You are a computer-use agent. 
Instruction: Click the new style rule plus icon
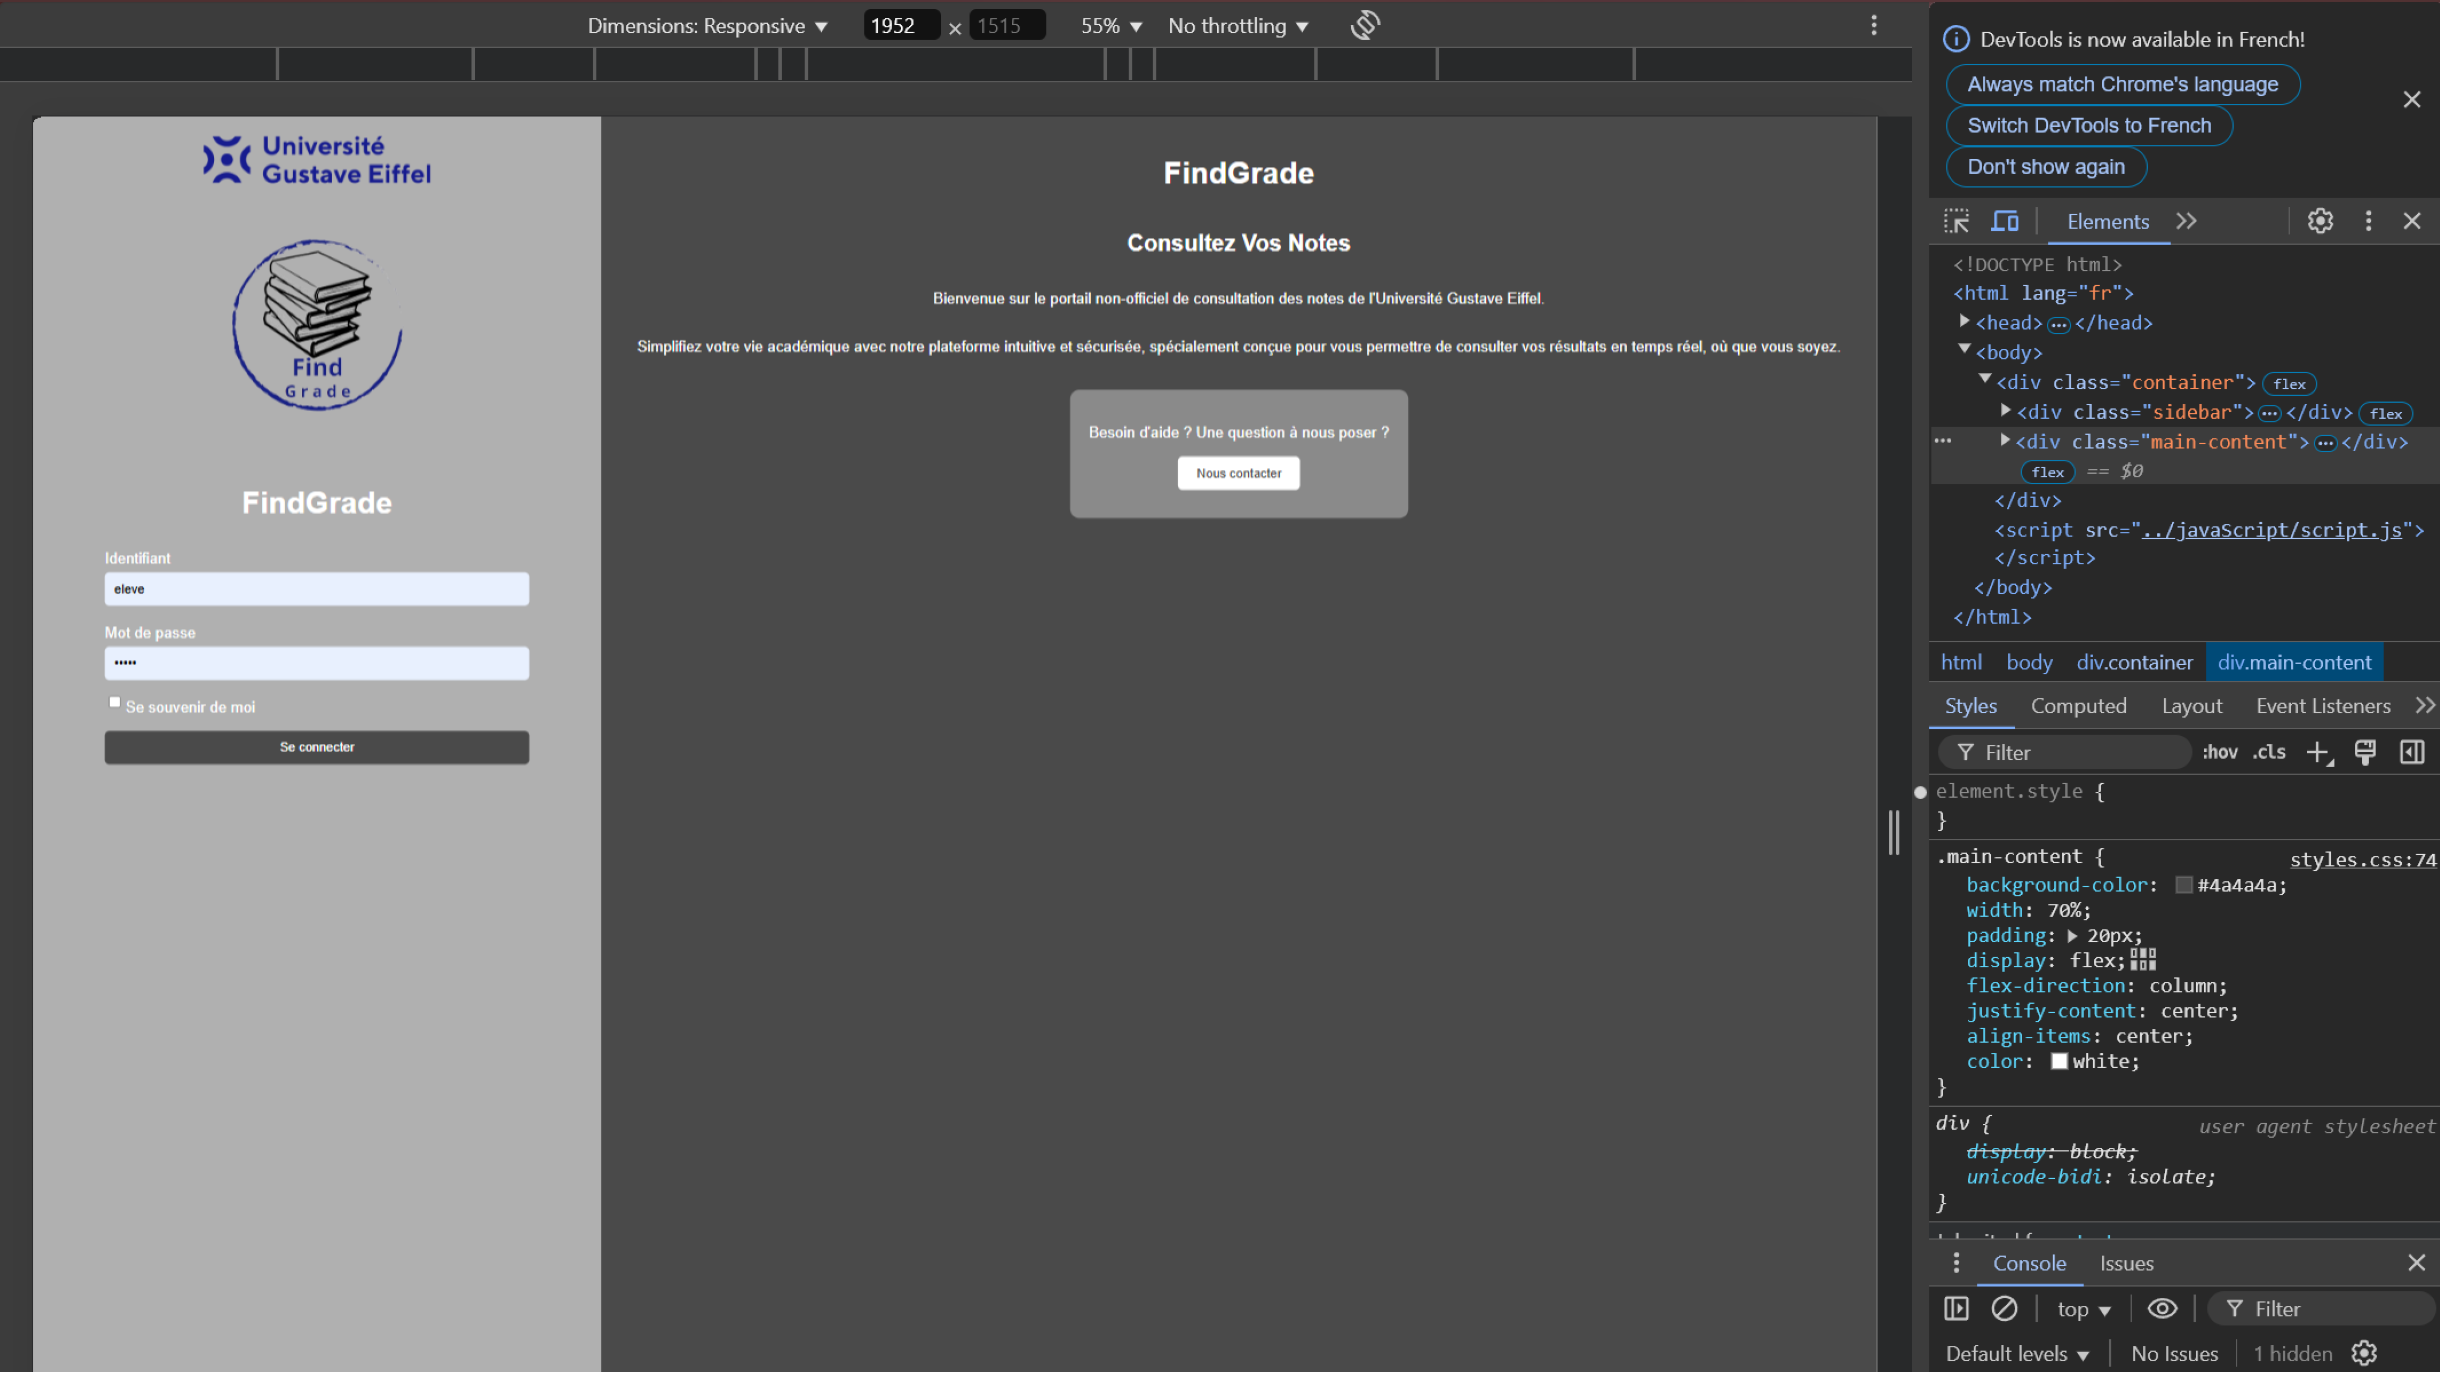coord(2319,752)
